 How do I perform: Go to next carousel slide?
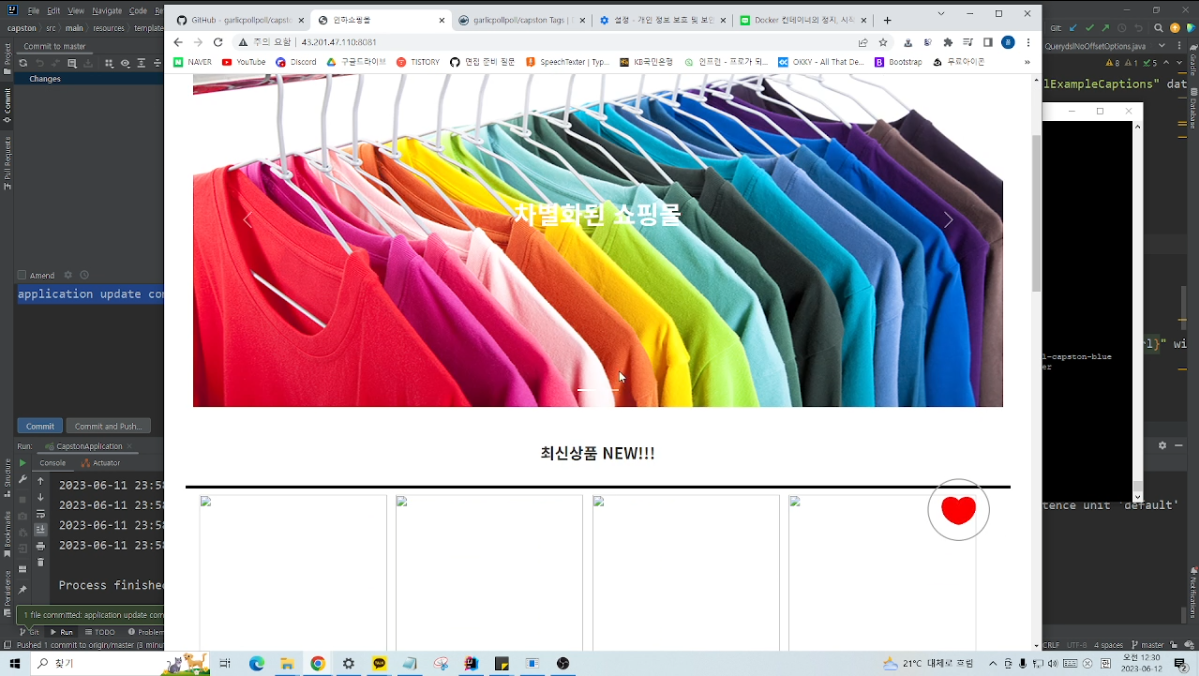click(948, 220)
